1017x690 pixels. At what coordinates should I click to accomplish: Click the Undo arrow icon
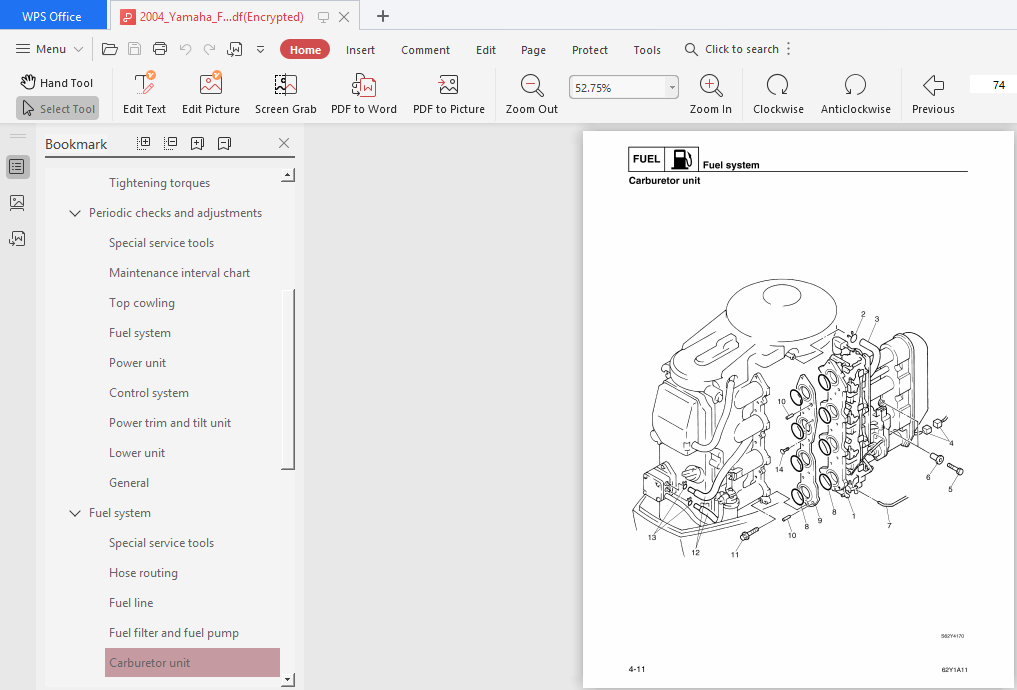coord(185,49)
